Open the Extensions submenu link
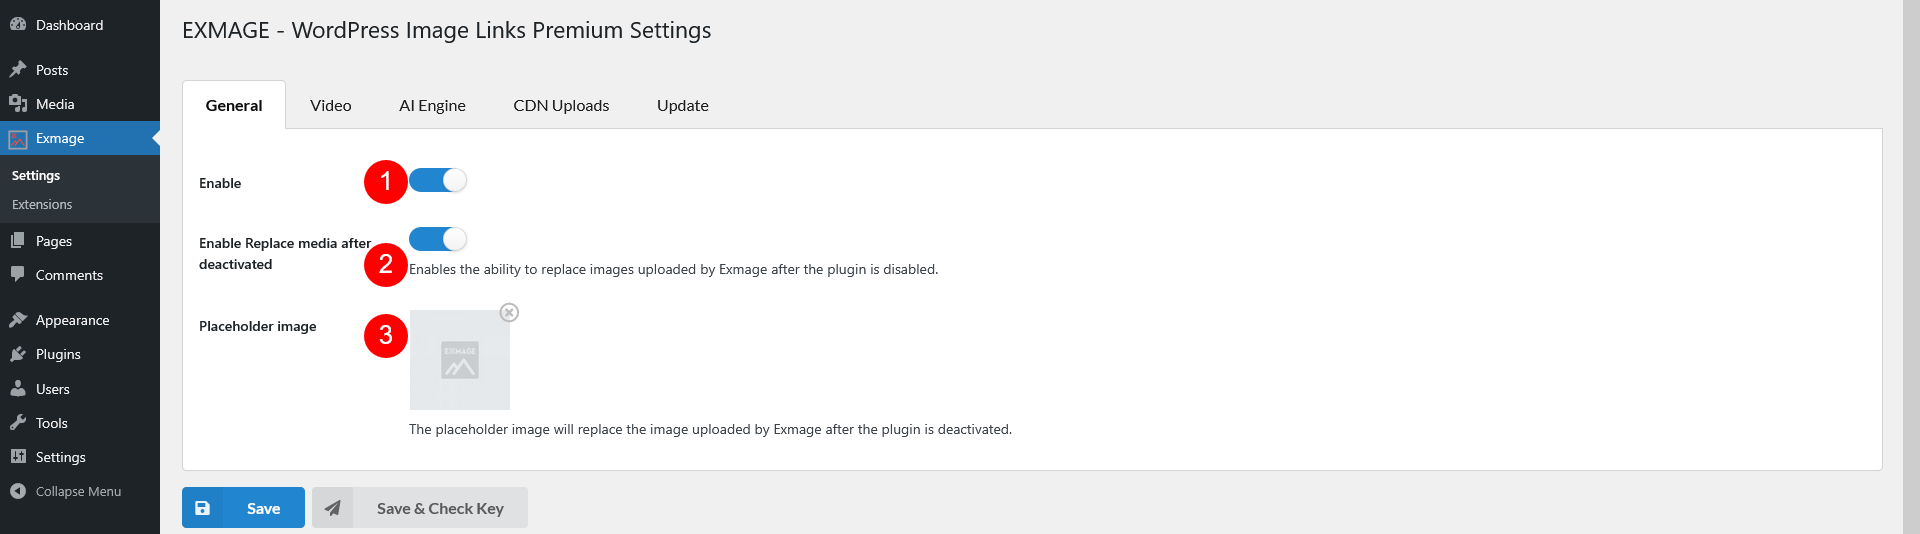1920x534 pixels. [x=42, y=204]
